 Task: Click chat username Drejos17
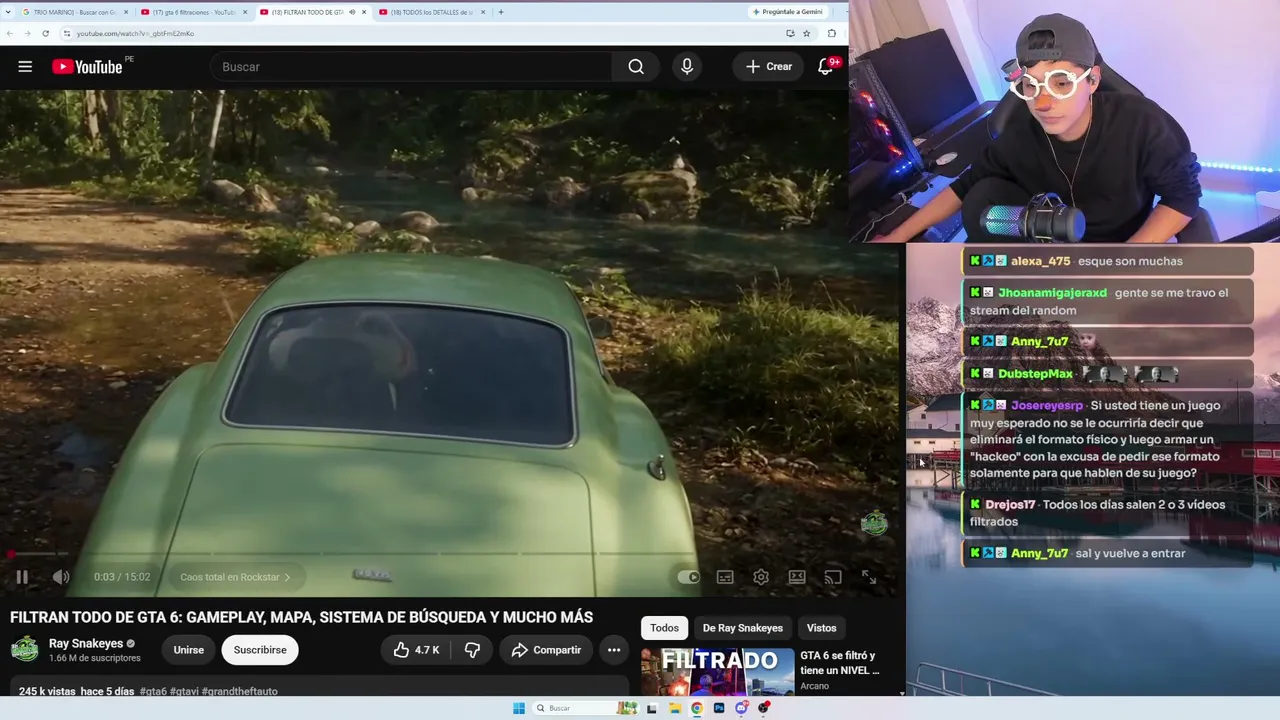tap(1010, 505)
